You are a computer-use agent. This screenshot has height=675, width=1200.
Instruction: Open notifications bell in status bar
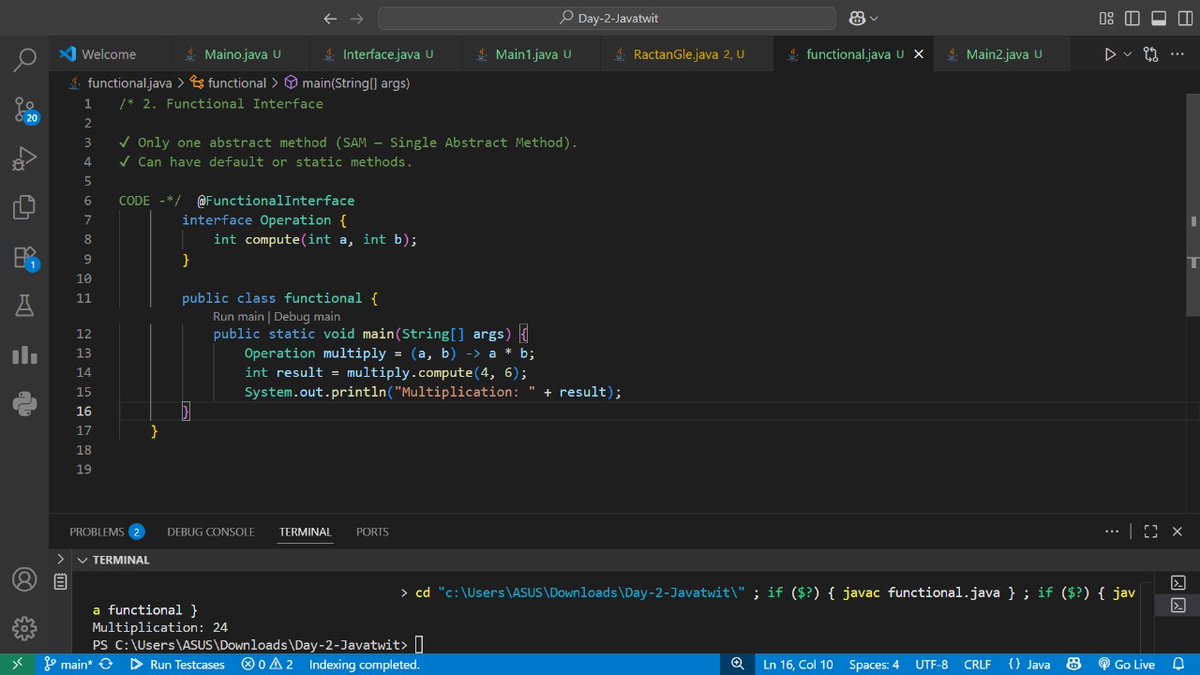click(x=1178, y=665)
